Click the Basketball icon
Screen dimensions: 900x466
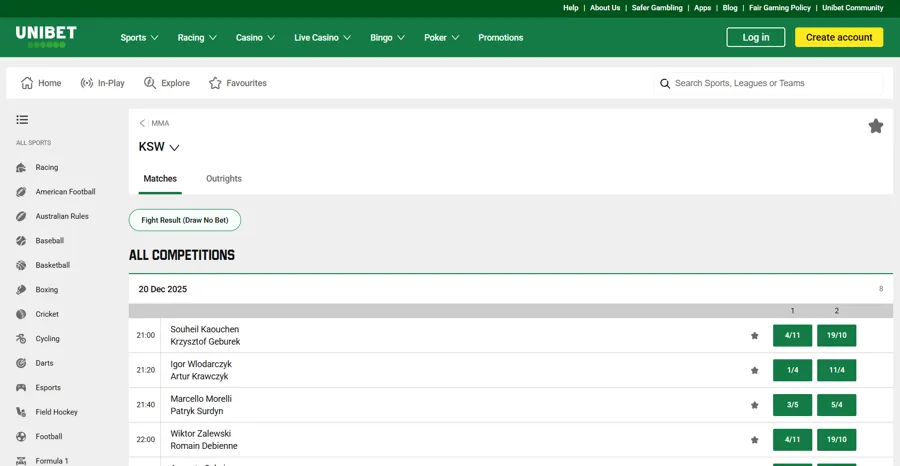[21, 265]
